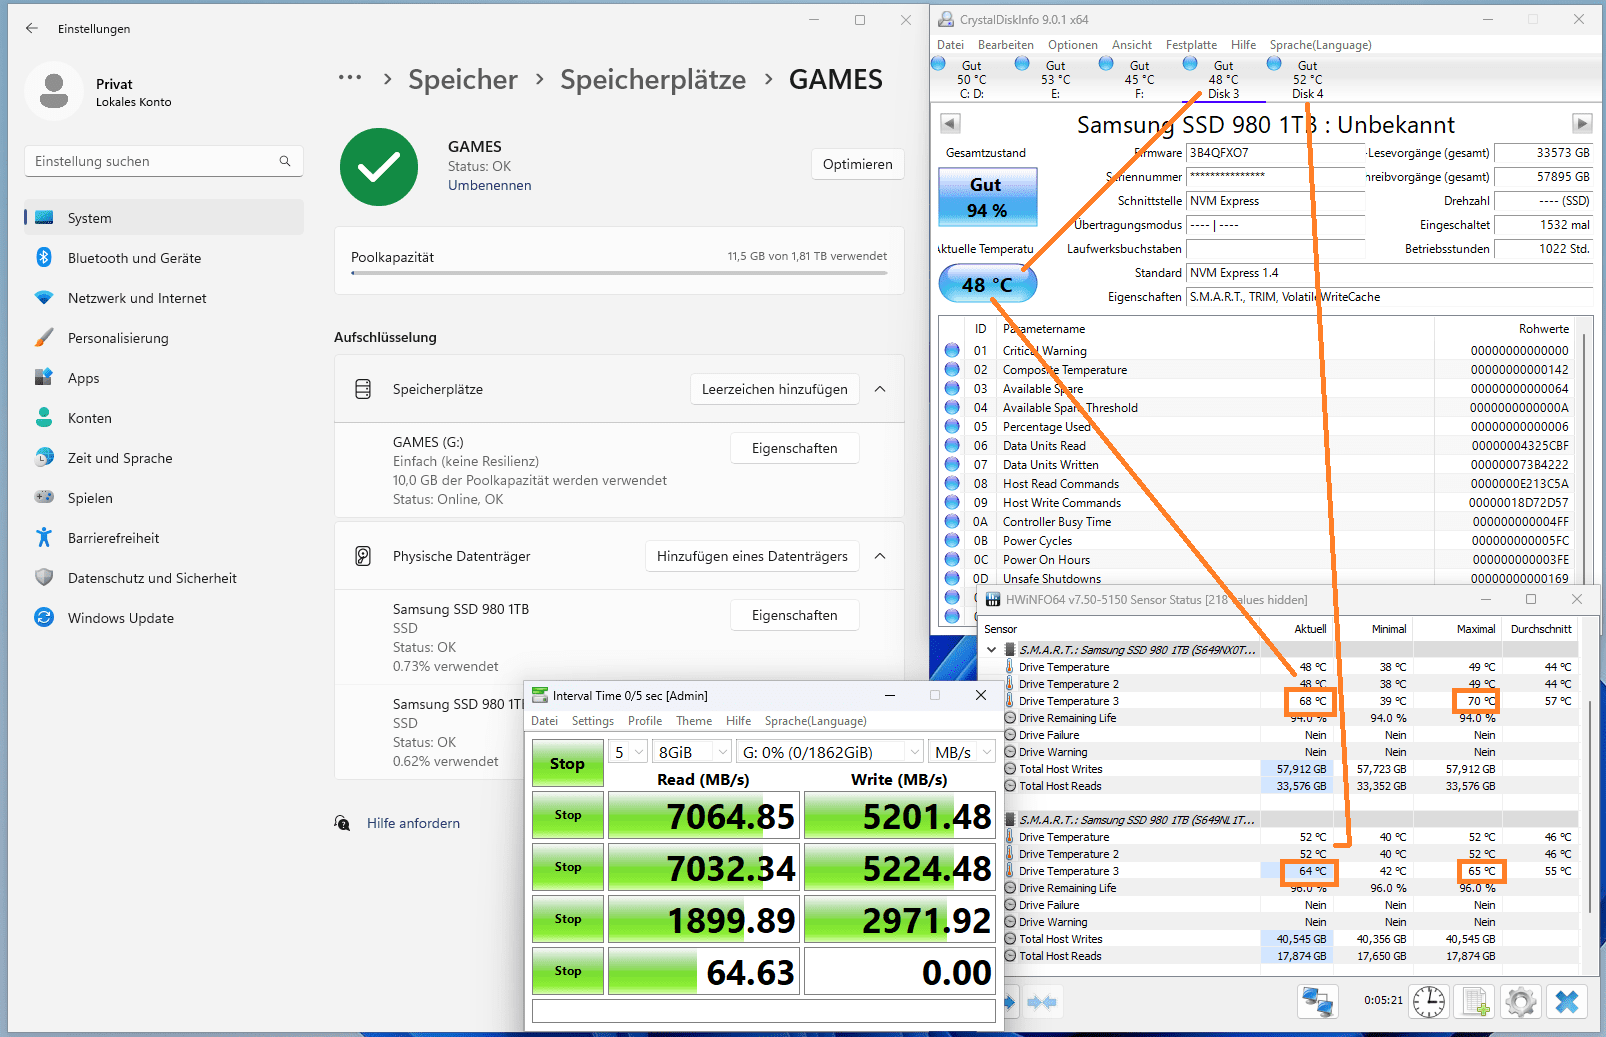The width and height of the screenshot is (1606, 1037).
Task: Collapse the Speicherplätze section chevron
Action: click(880, 389)
